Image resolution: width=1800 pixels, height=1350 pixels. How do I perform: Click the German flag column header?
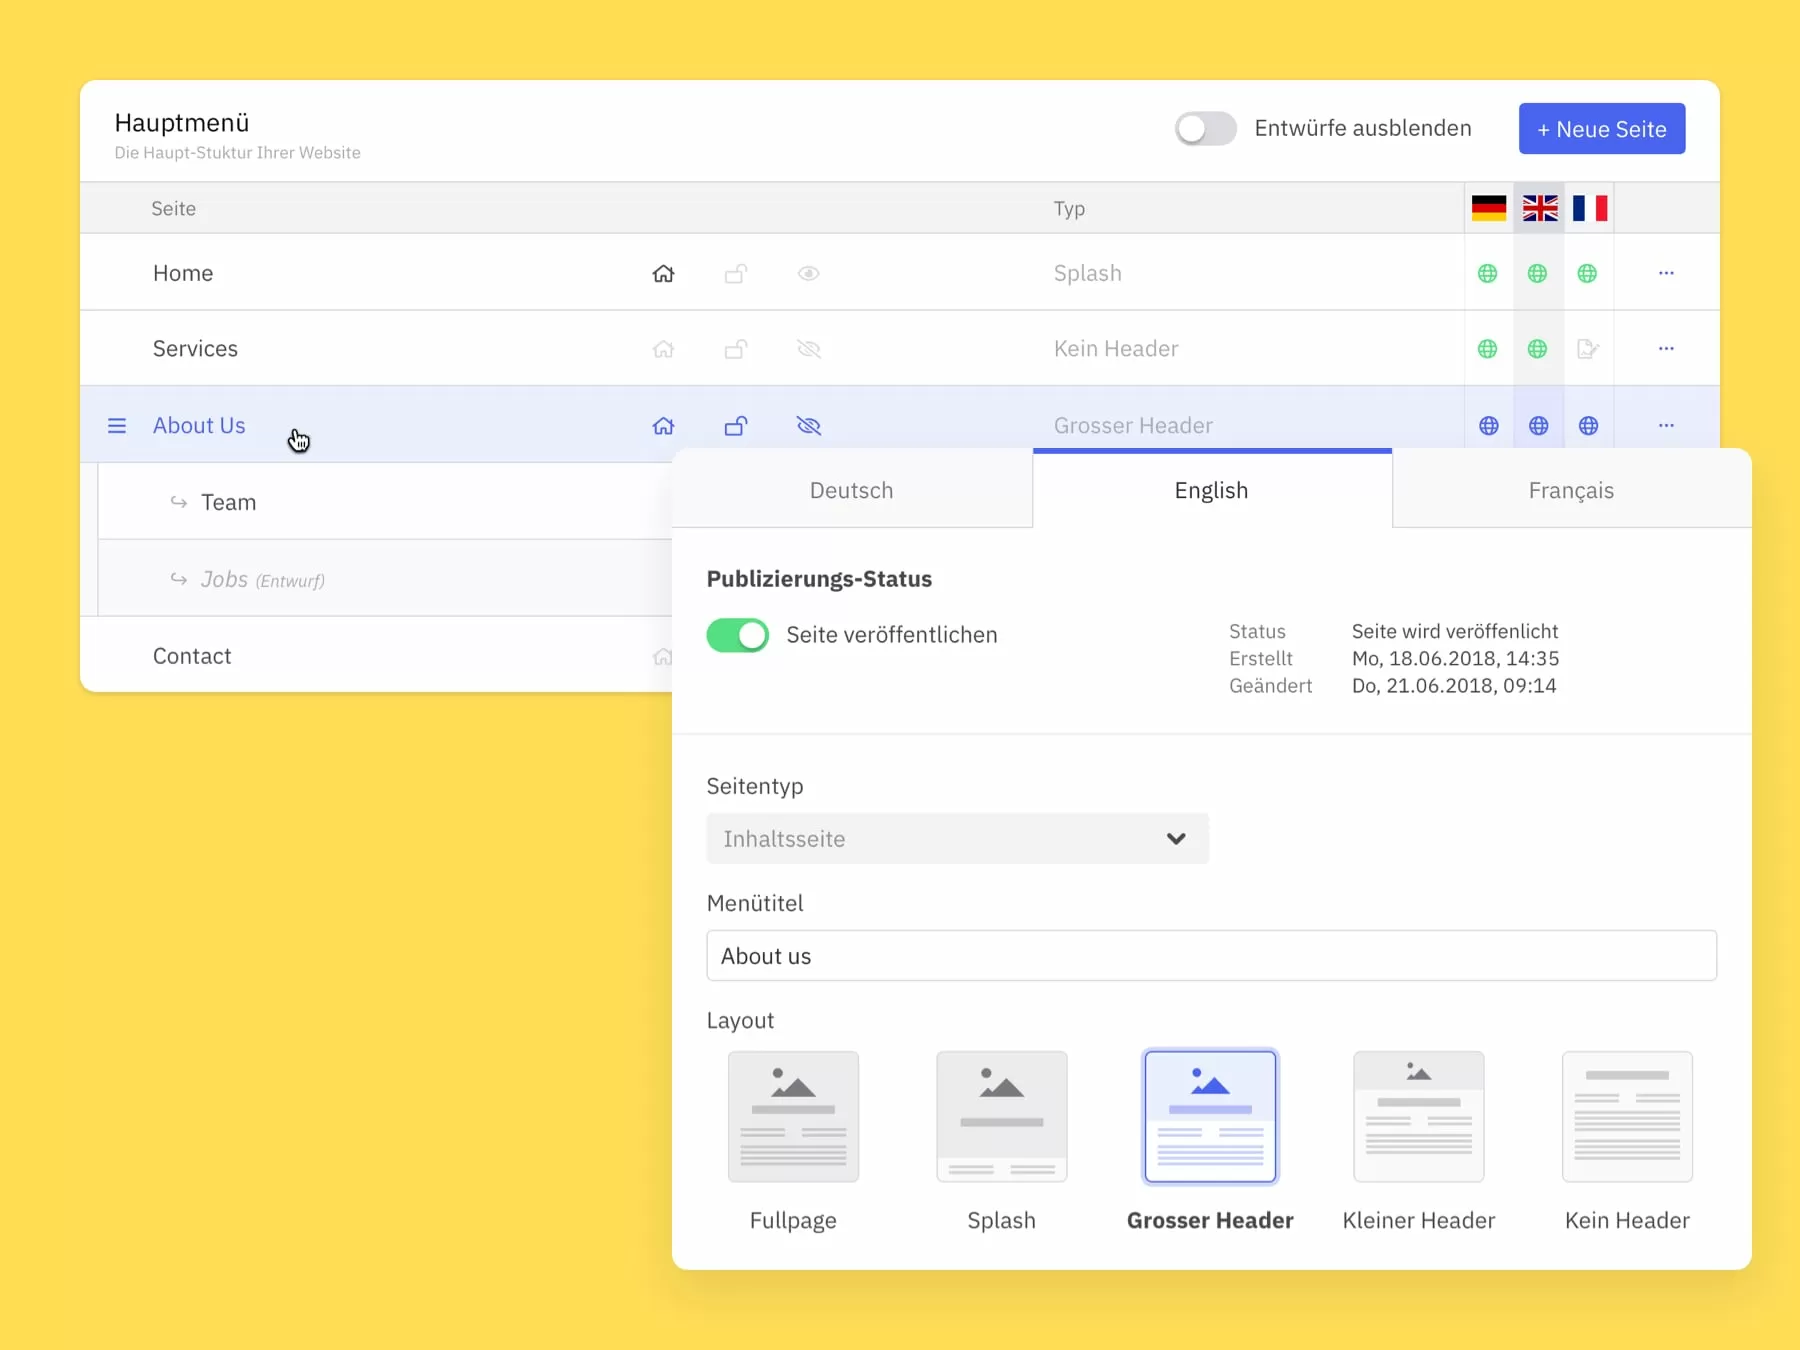coord(1488,208)
